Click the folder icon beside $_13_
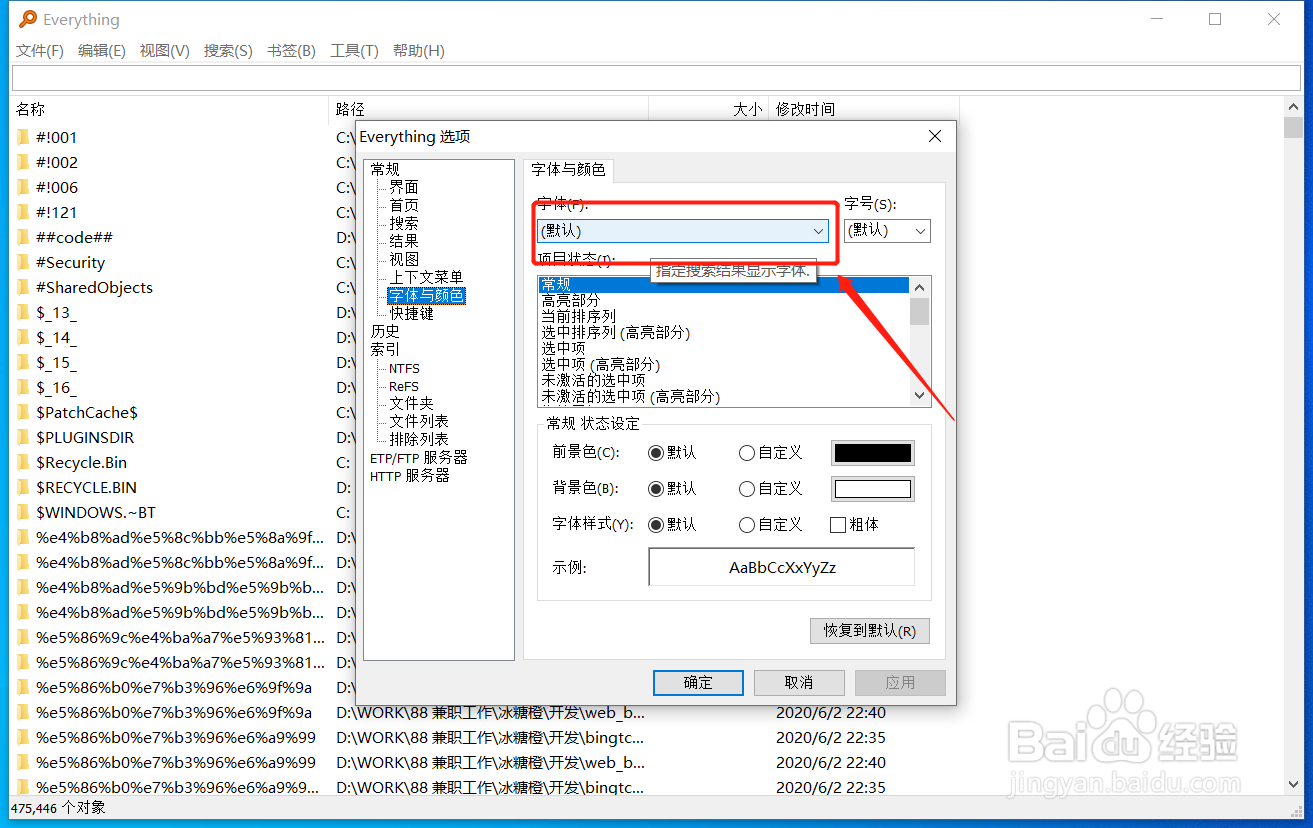The height and width of the screenshot is (828, 1313). coord(23,312)
